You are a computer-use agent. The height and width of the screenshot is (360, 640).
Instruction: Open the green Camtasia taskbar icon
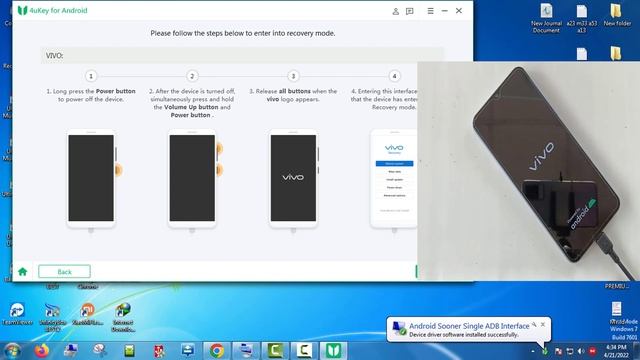point(275,351)
